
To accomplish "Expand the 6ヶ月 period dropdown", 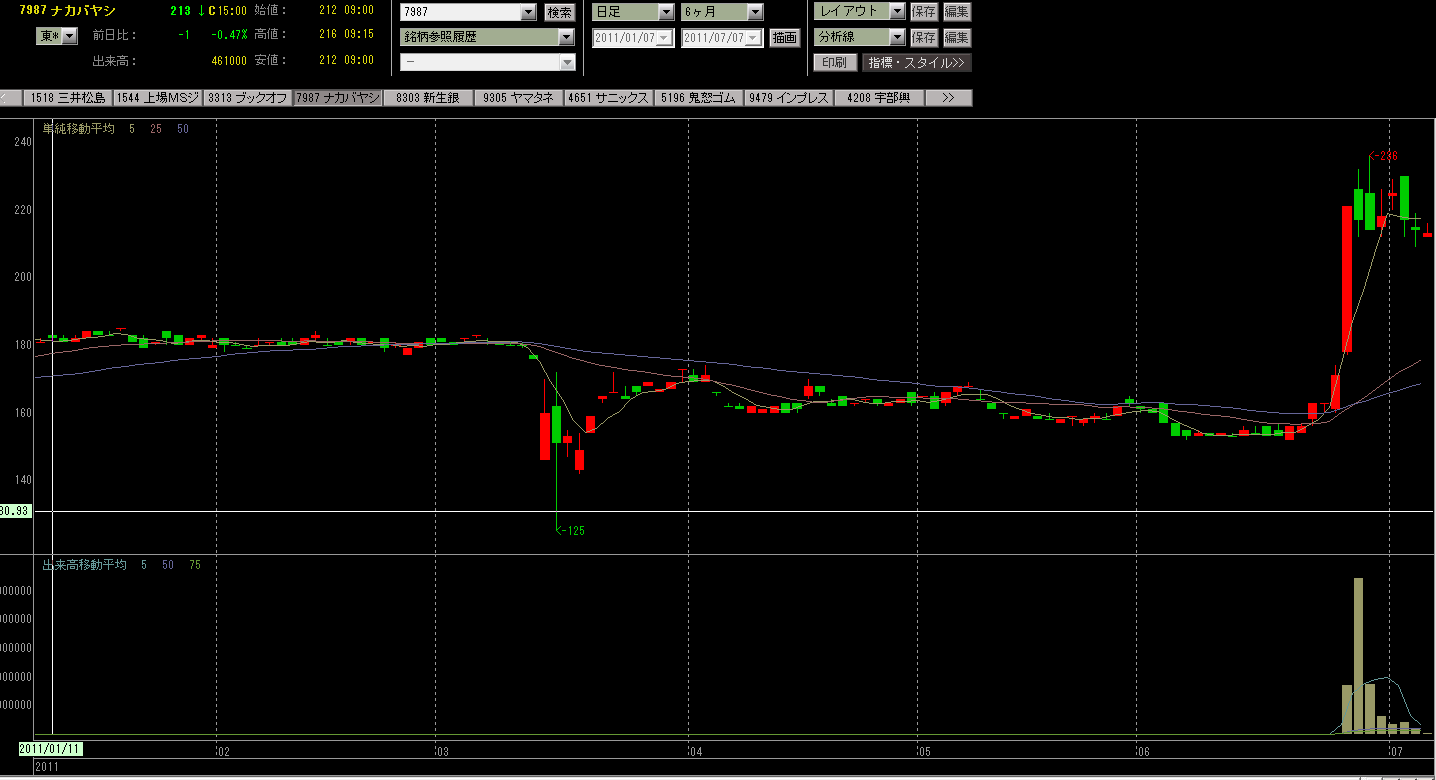I will (755, 13).
